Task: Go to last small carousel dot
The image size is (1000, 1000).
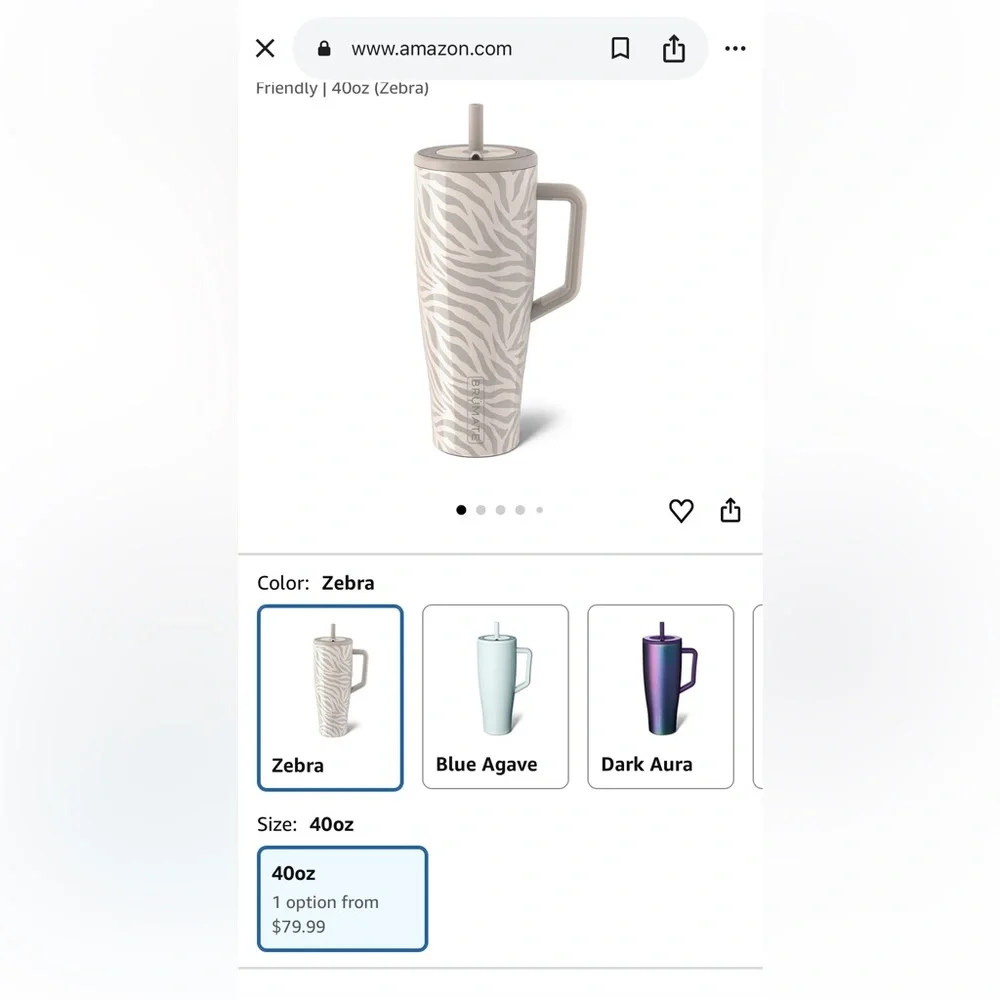Action: pyautogui.click(x=540, y=510)
